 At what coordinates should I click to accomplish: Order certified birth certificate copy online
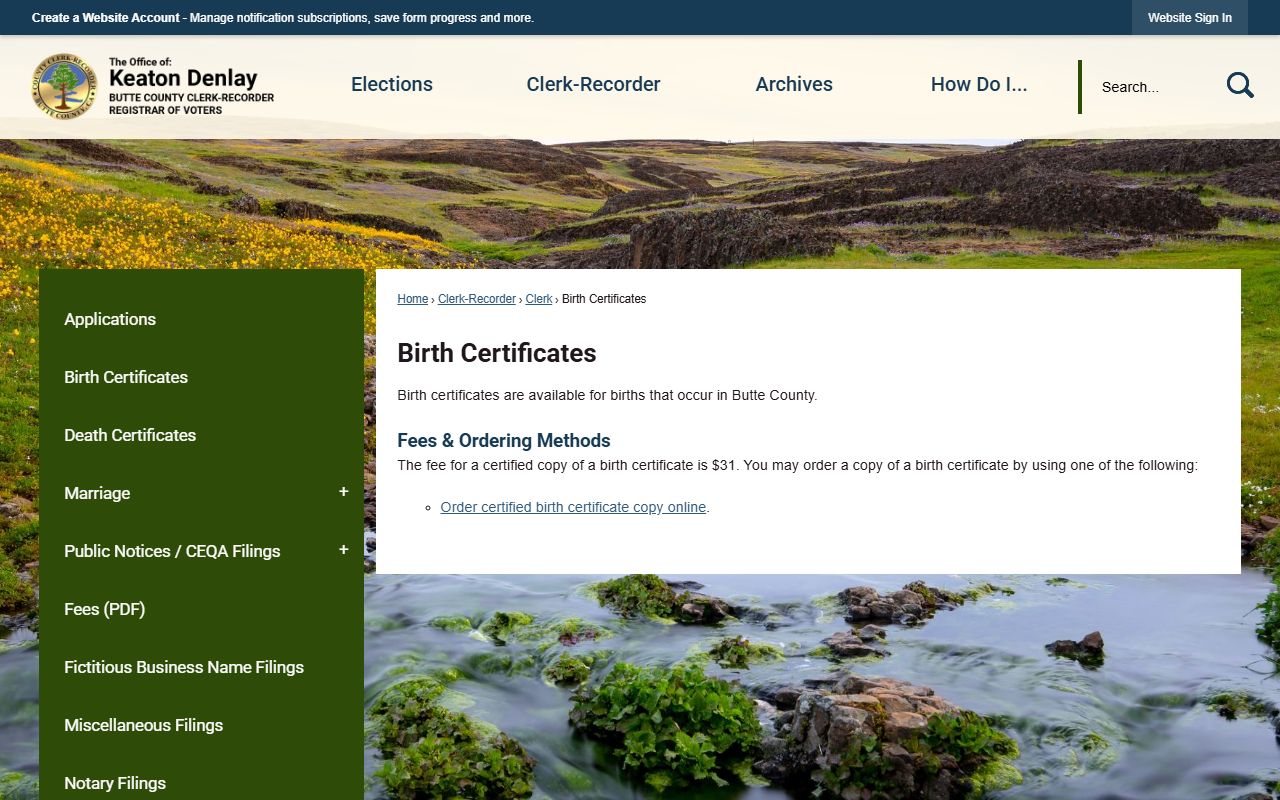coord(573,507)
